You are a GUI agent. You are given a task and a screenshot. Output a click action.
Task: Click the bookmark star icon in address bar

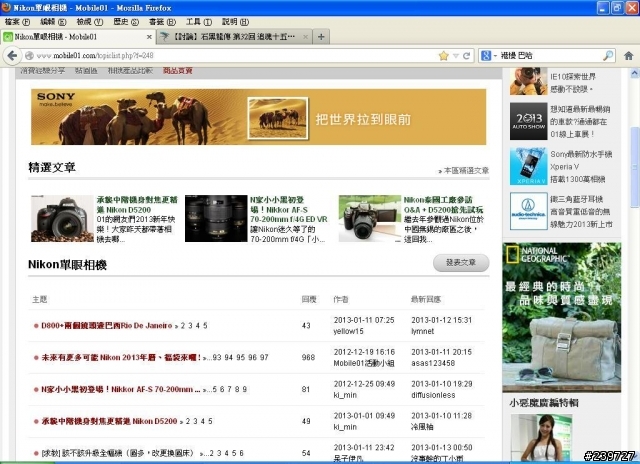443,56
